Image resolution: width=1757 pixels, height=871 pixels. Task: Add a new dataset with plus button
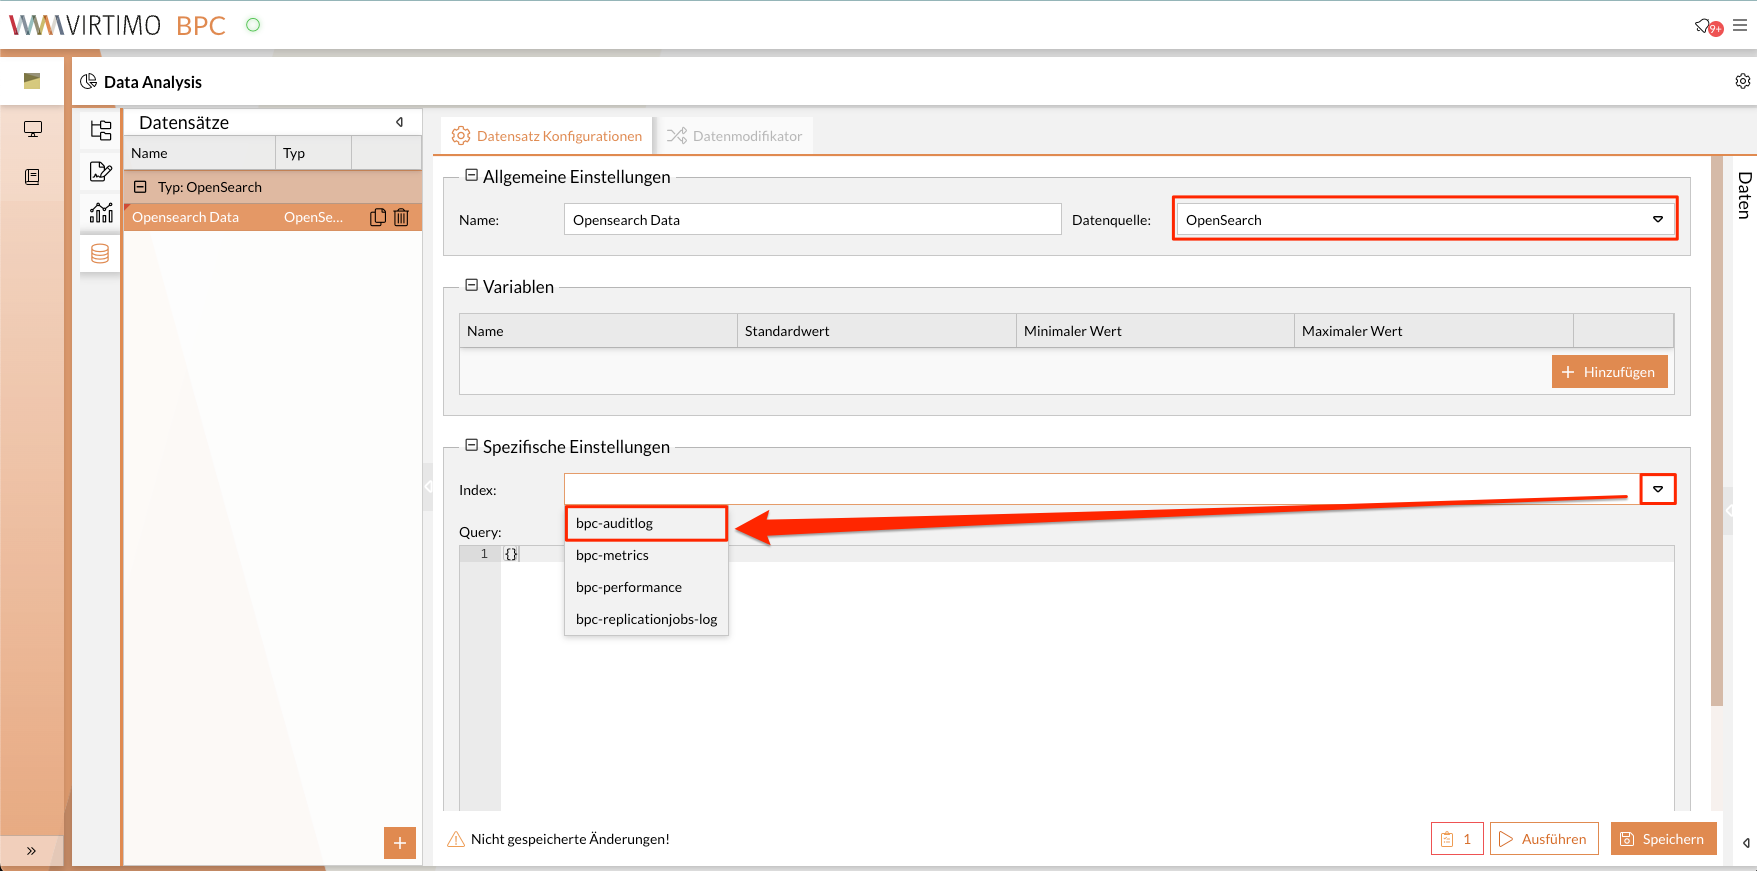coord(400,843)
